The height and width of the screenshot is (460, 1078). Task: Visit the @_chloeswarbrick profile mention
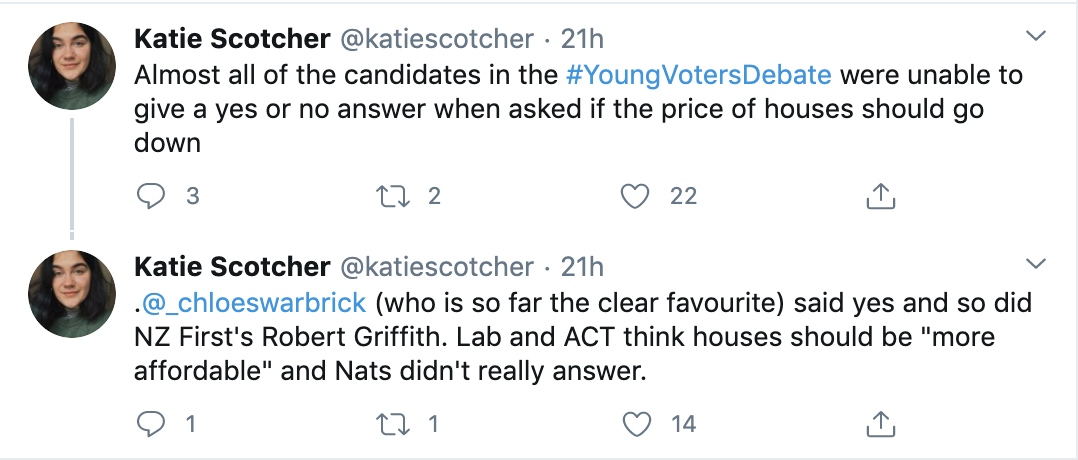(250, 303)
